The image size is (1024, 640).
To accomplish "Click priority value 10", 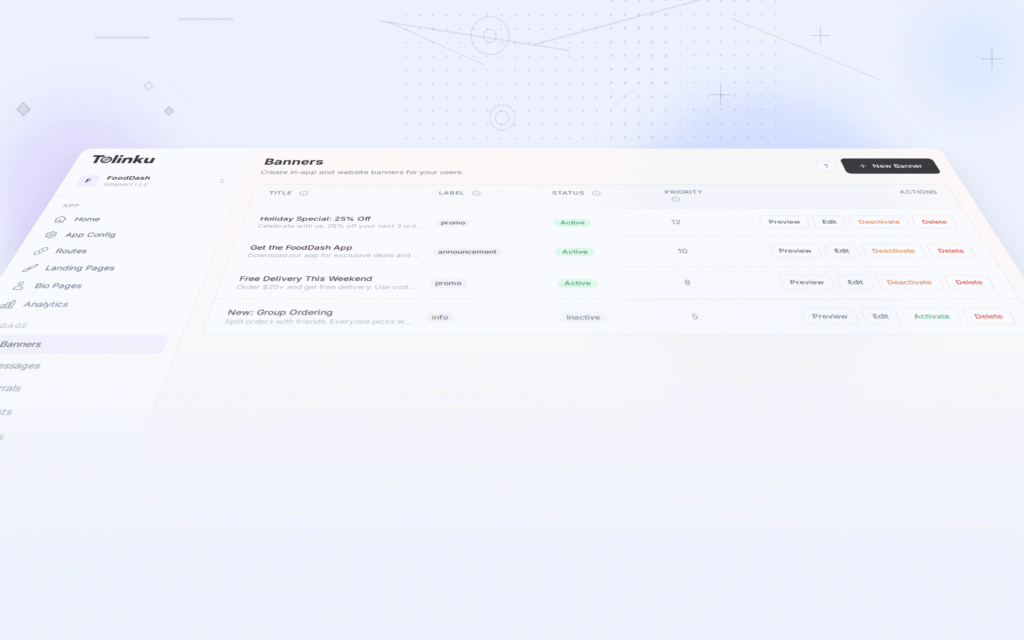I will [682, 251].
